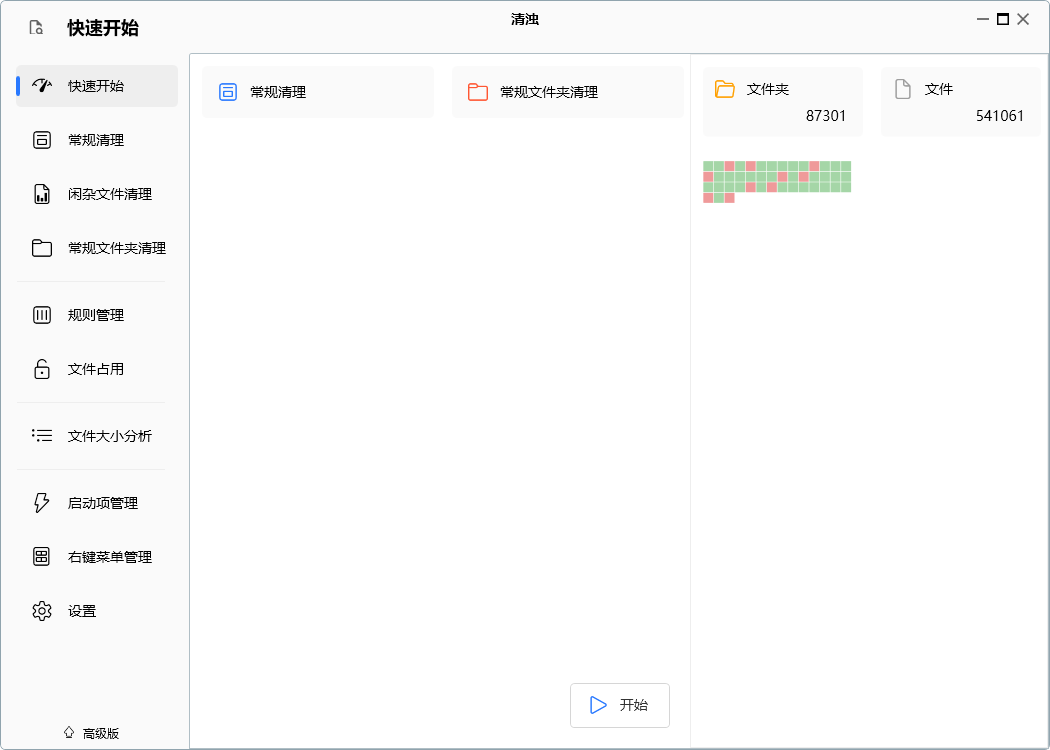1050x750 pixels.
Task: Click the speedometer icon beside 快速开始
Action: click(42, 86)
